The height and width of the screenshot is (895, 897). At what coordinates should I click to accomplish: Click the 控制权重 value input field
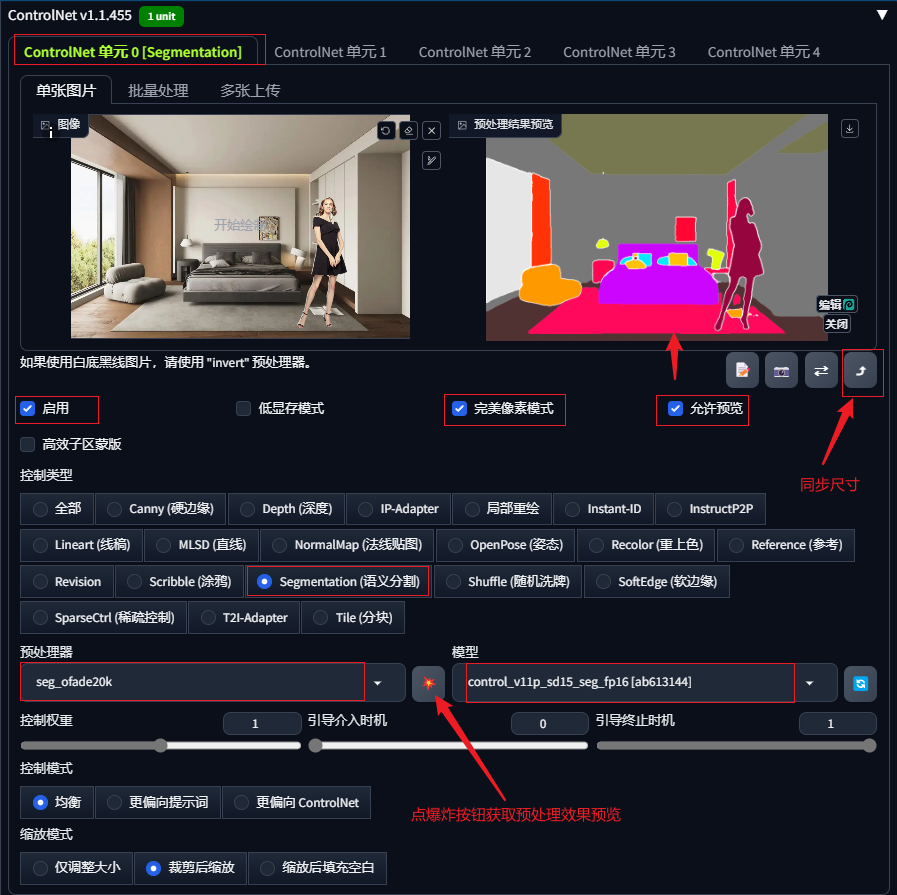[x=262, y=723]
